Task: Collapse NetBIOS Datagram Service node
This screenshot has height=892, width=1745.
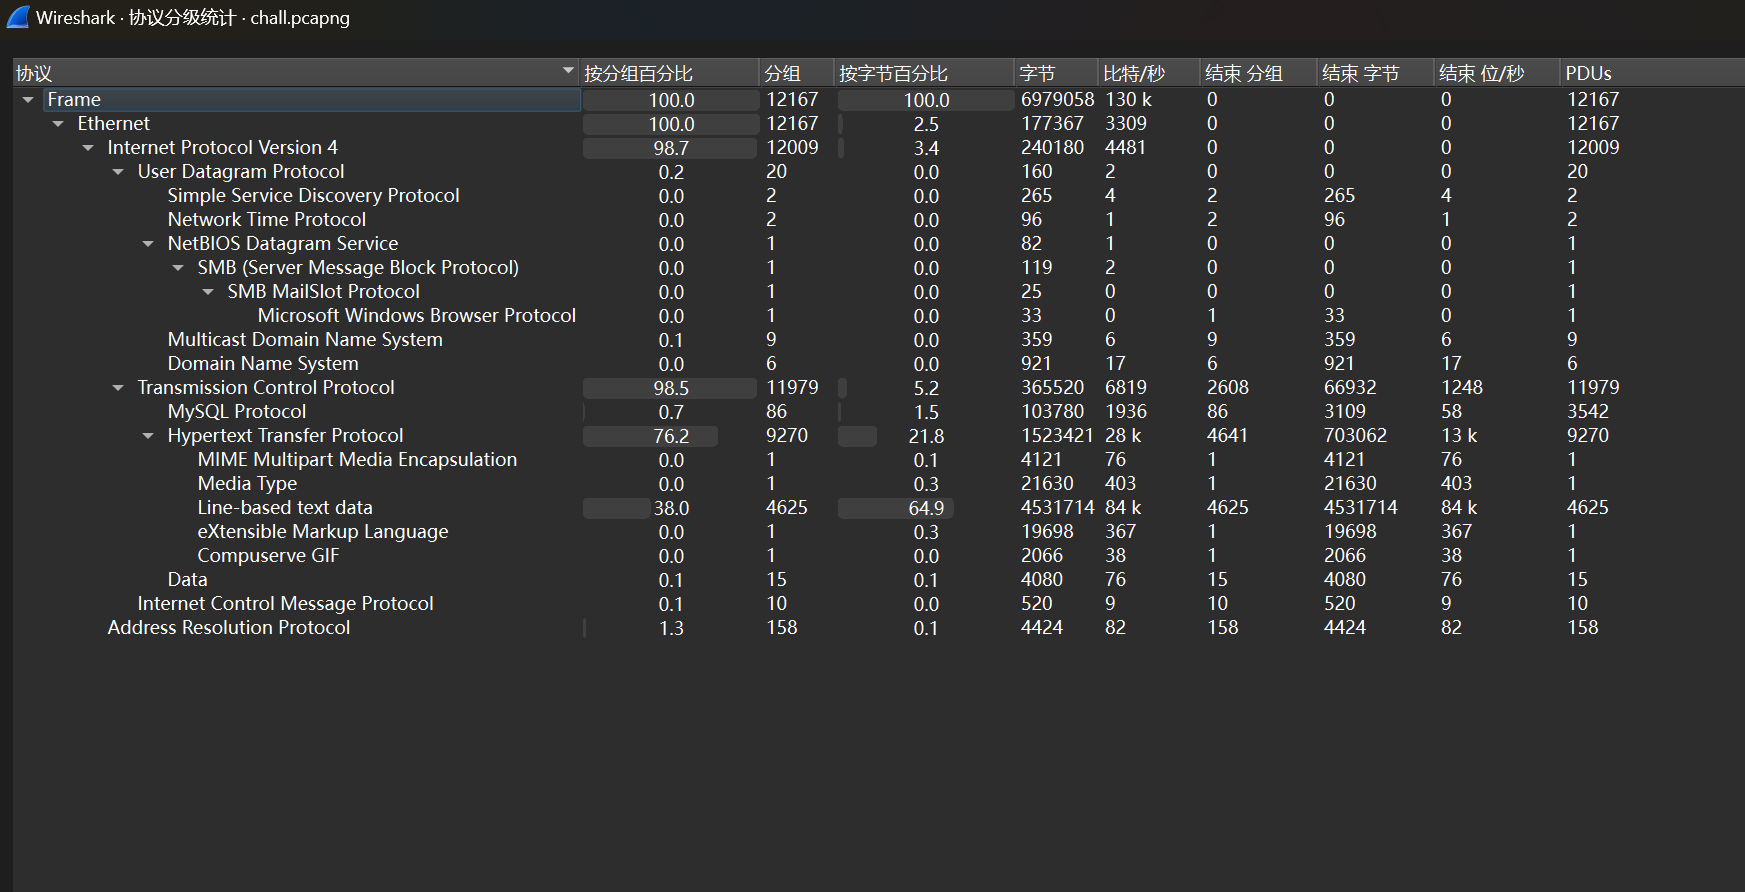Action: pyautogui.click(x=148, y=244)
